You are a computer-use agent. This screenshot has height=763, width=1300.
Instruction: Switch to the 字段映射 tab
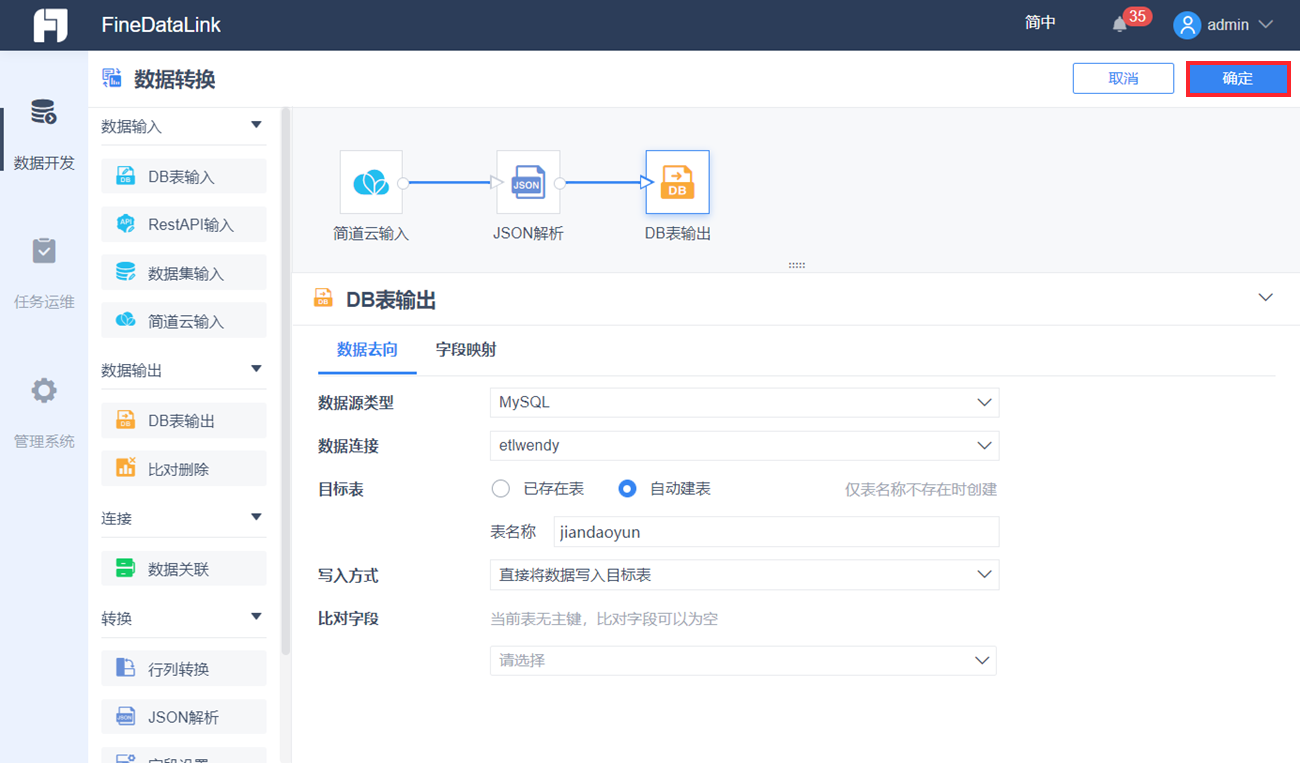pos(466,349)
